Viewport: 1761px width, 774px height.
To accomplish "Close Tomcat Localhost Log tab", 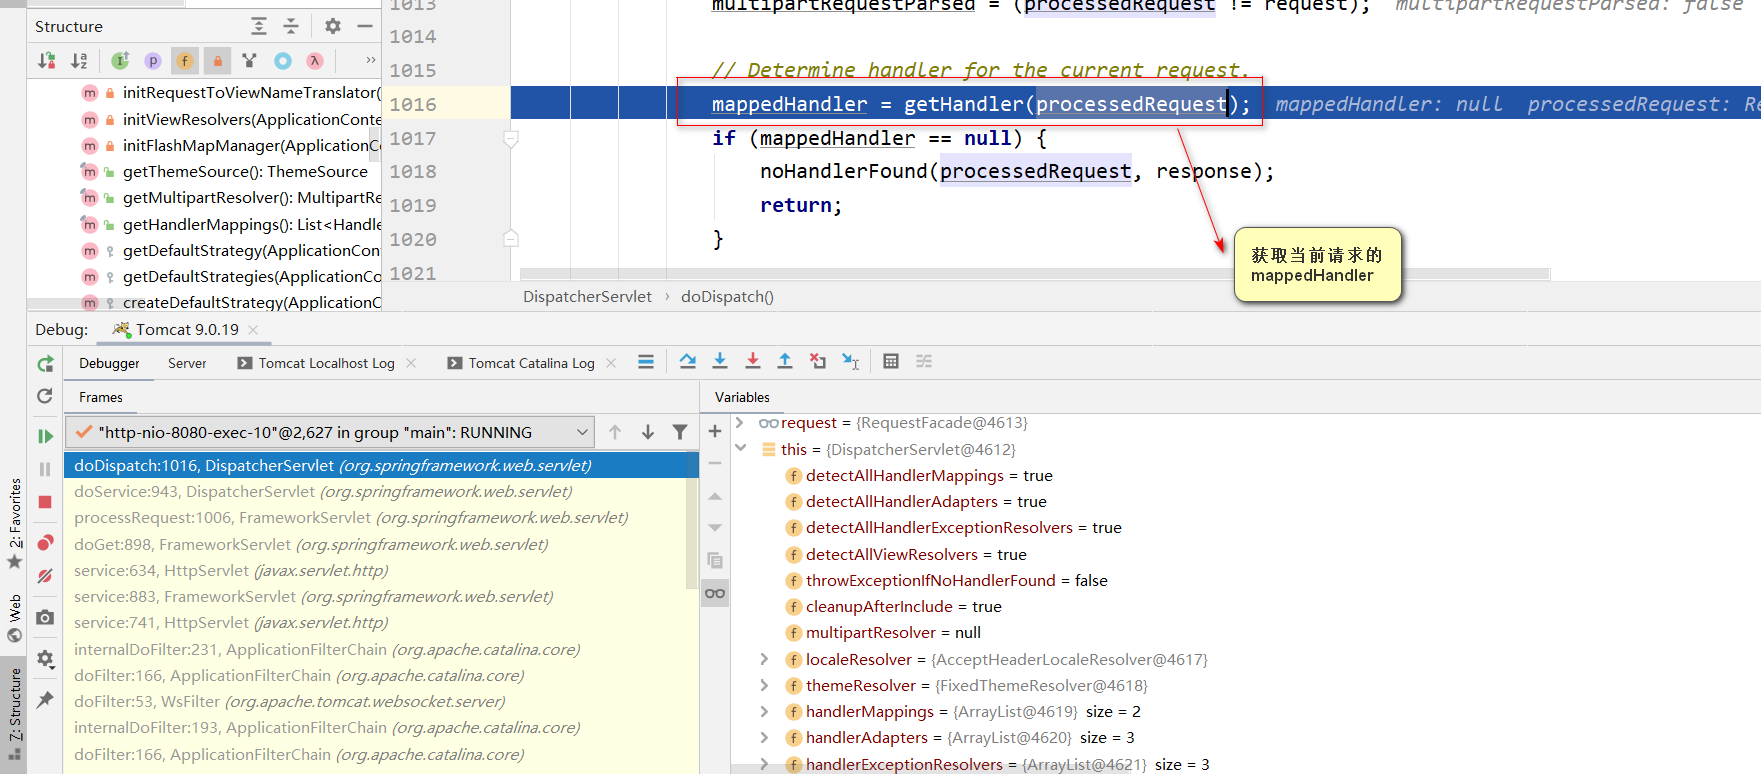I will pyautogui.click(x=411, y=363).
